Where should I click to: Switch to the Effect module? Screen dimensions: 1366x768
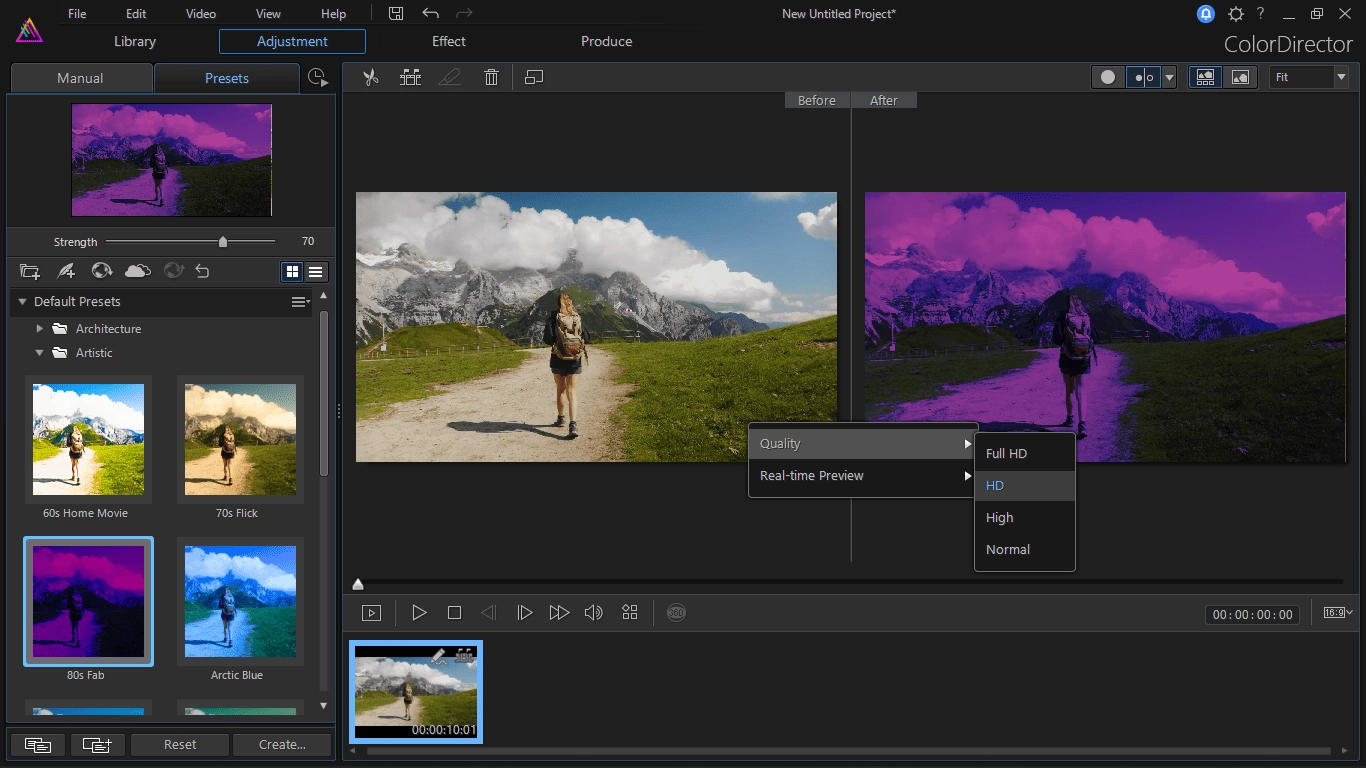pyautogui.click(x=449, y=41)
